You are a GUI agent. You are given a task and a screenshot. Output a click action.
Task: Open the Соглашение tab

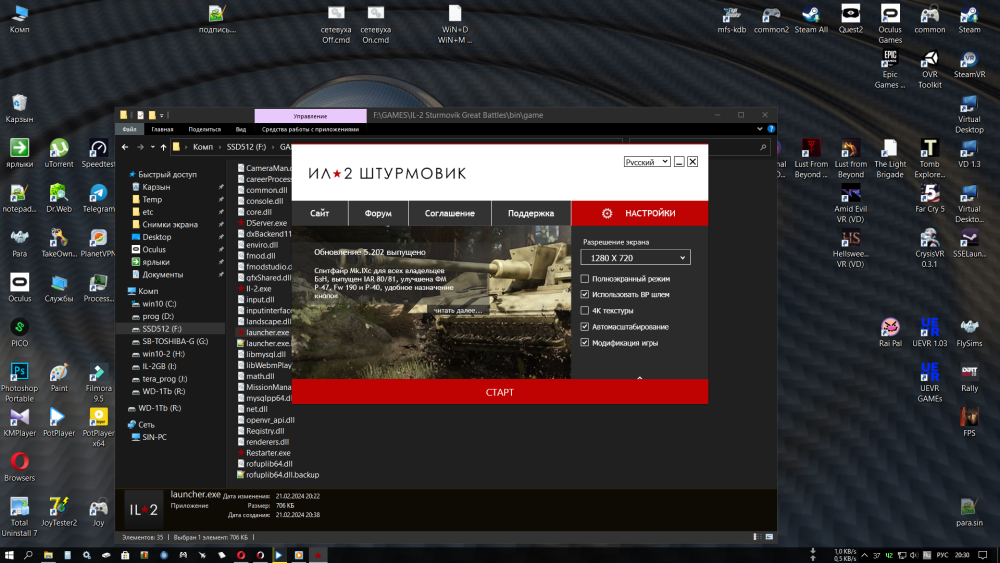450,213
